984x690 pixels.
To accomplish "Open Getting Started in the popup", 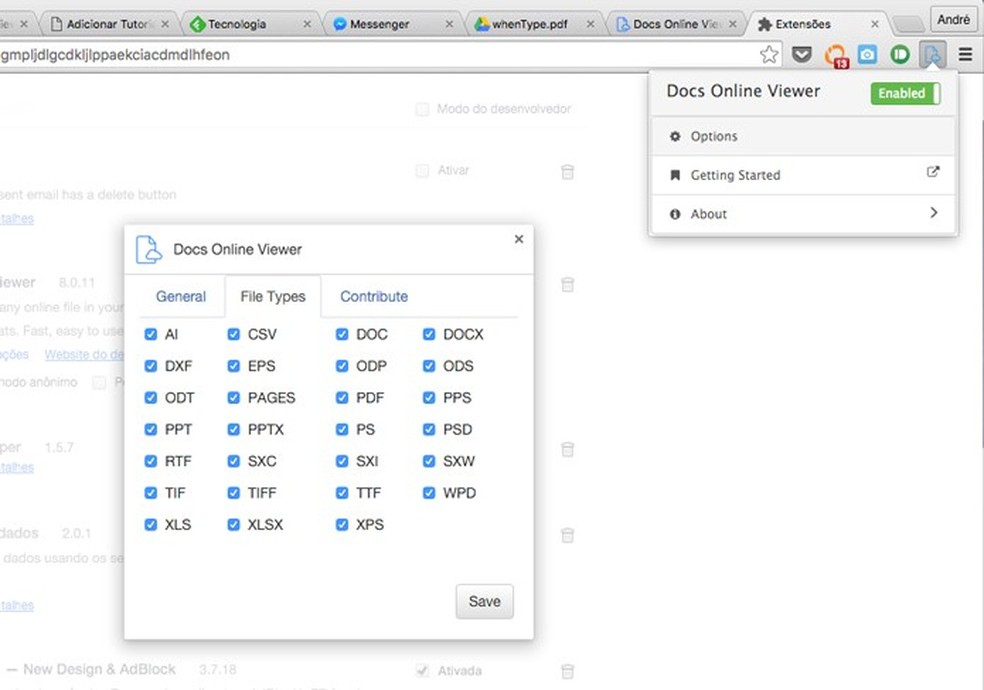I will point(803,175).
